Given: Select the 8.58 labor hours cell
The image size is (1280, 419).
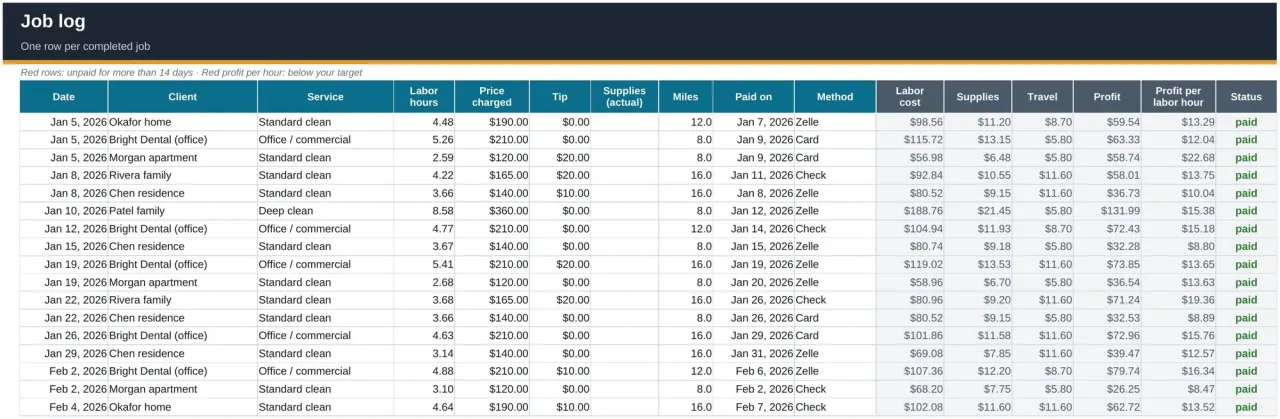Looking at the screenshot, I should tap(424, 211).
